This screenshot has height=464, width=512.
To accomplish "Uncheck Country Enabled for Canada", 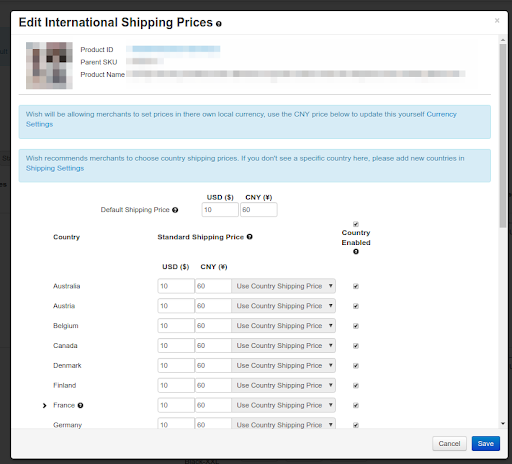I will [x=356, y=346].
